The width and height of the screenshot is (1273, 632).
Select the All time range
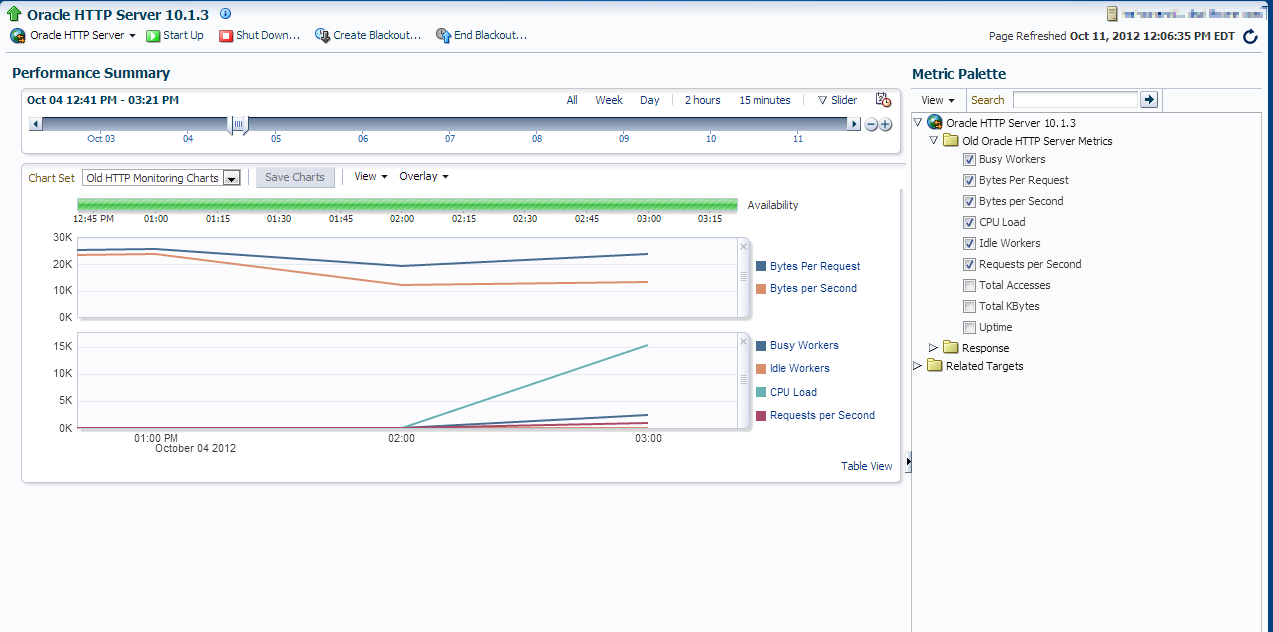(x=572, y=100)
